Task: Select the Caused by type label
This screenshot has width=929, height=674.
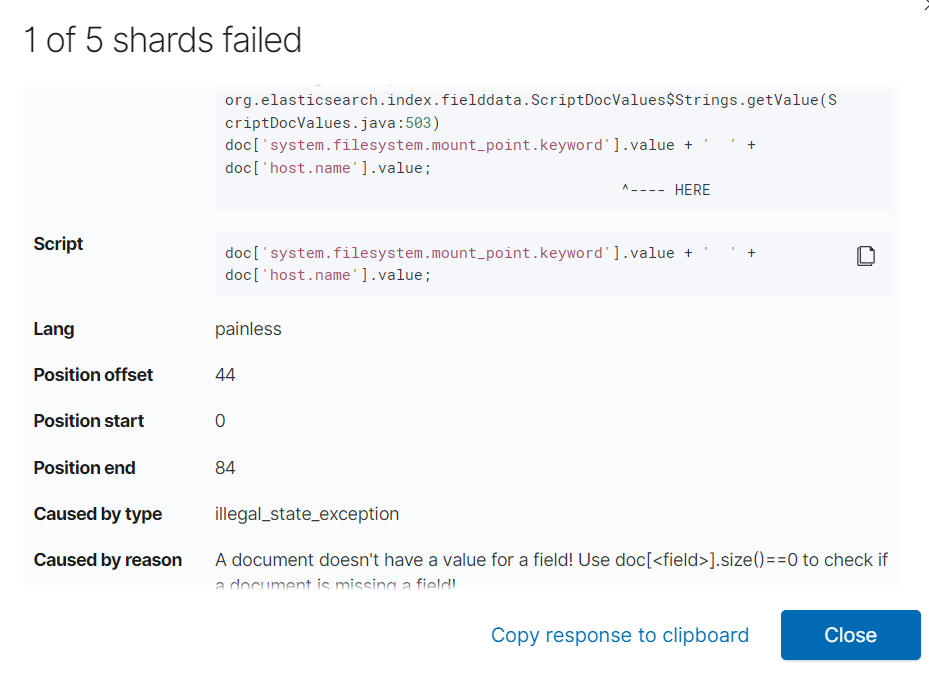Action: (97, 514)
